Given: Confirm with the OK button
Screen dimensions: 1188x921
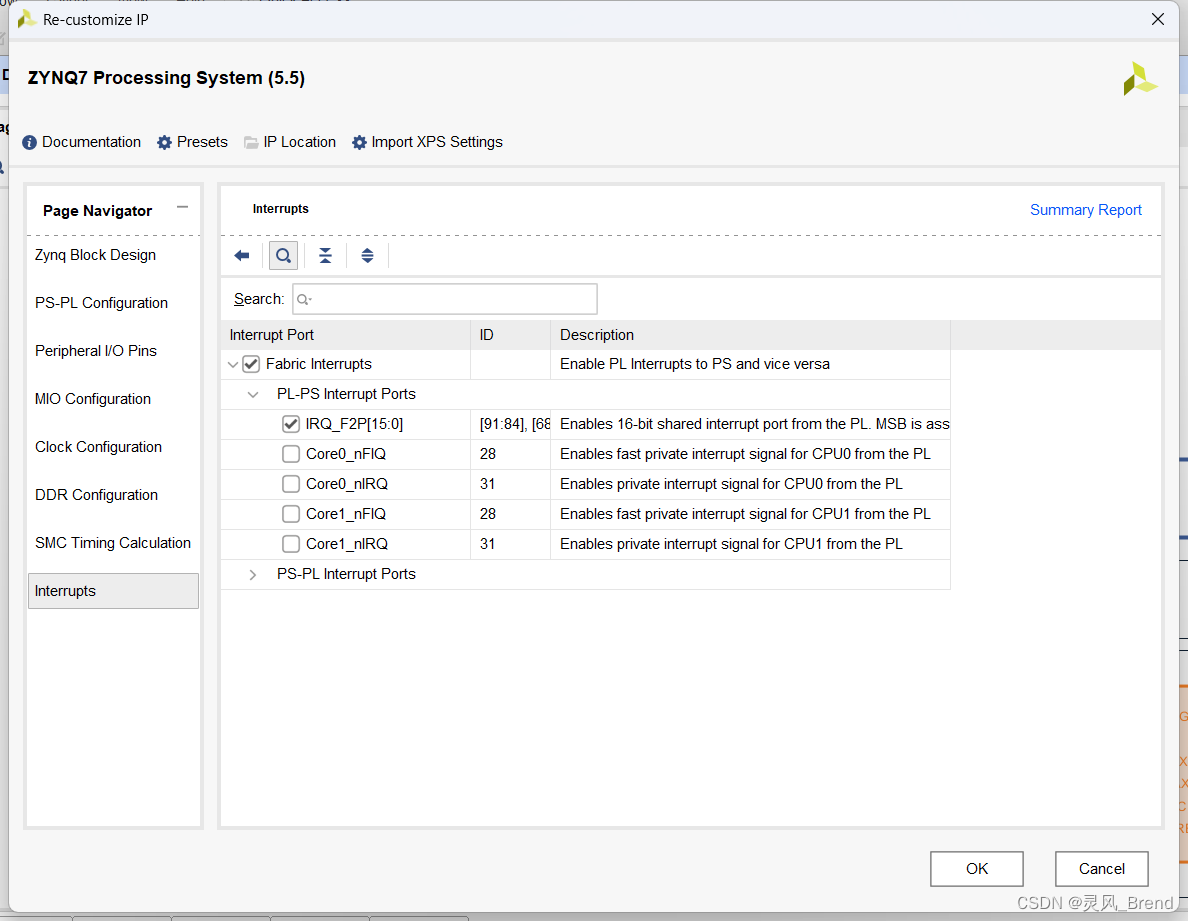Looking at the screenshot, I should [977, 869].
